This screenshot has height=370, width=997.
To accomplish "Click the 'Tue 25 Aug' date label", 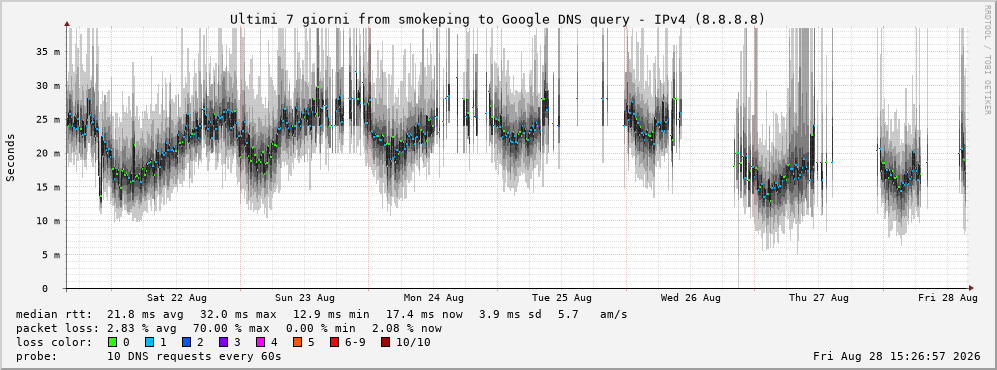I will [562, 298].
